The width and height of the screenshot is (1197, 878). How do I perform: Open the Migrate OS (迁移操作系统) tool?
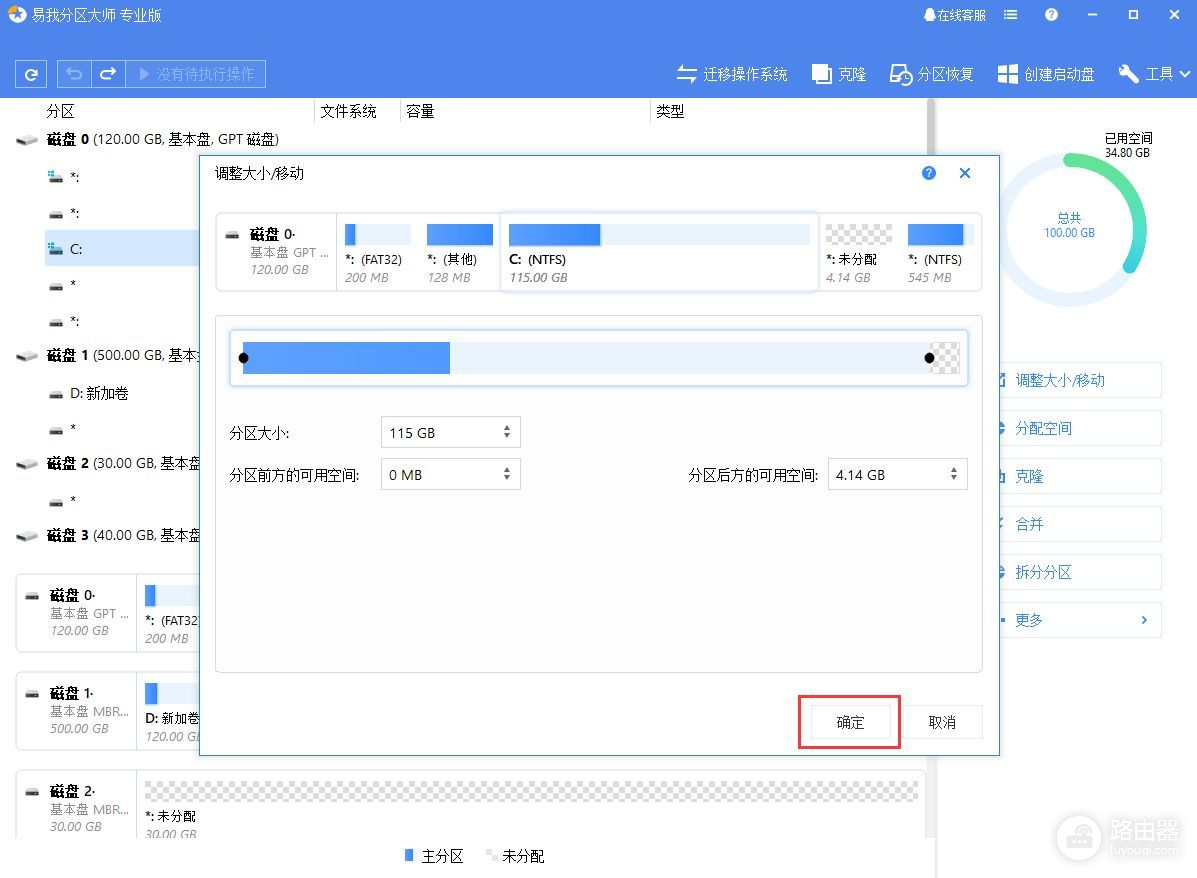click(732, 74)
